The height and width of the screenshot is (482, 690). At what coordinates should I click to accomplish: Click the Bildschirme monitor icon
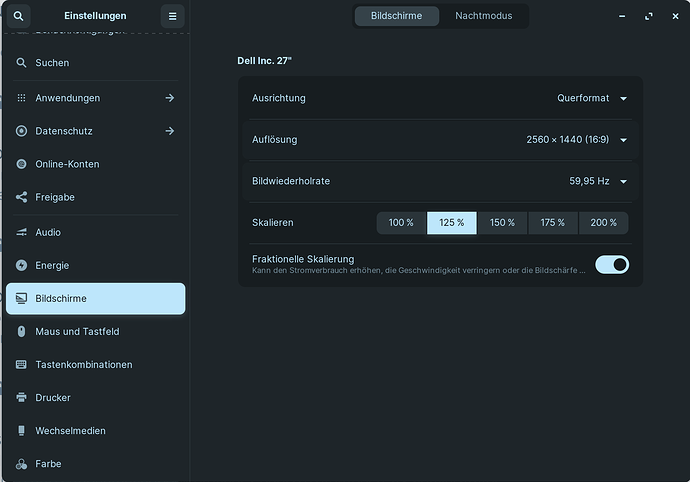click(21, 298)
